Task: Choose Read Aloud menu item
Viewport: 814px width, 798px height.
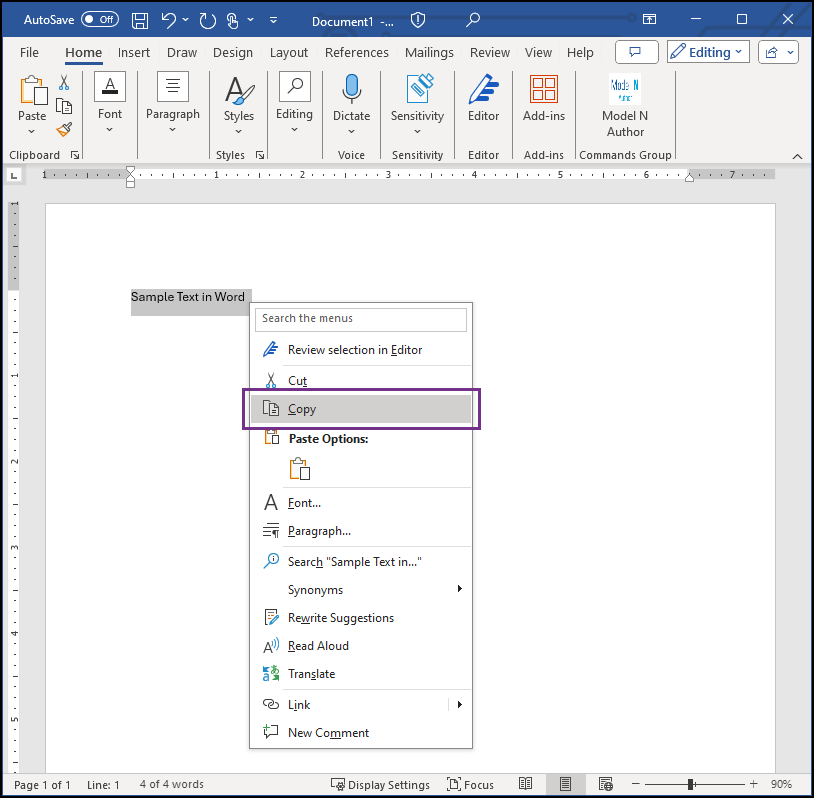Action: pos(361,646)
